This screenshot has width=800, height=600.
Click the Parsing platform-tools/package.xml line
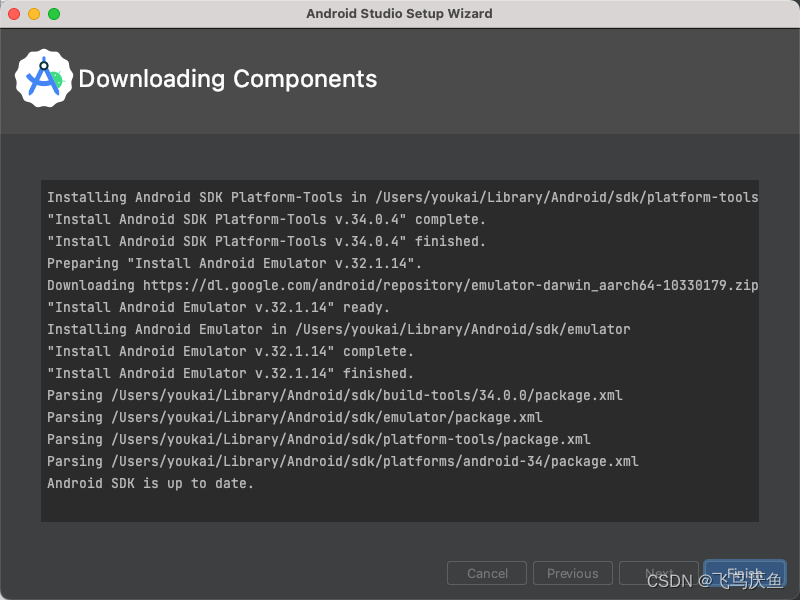point(318,439)
